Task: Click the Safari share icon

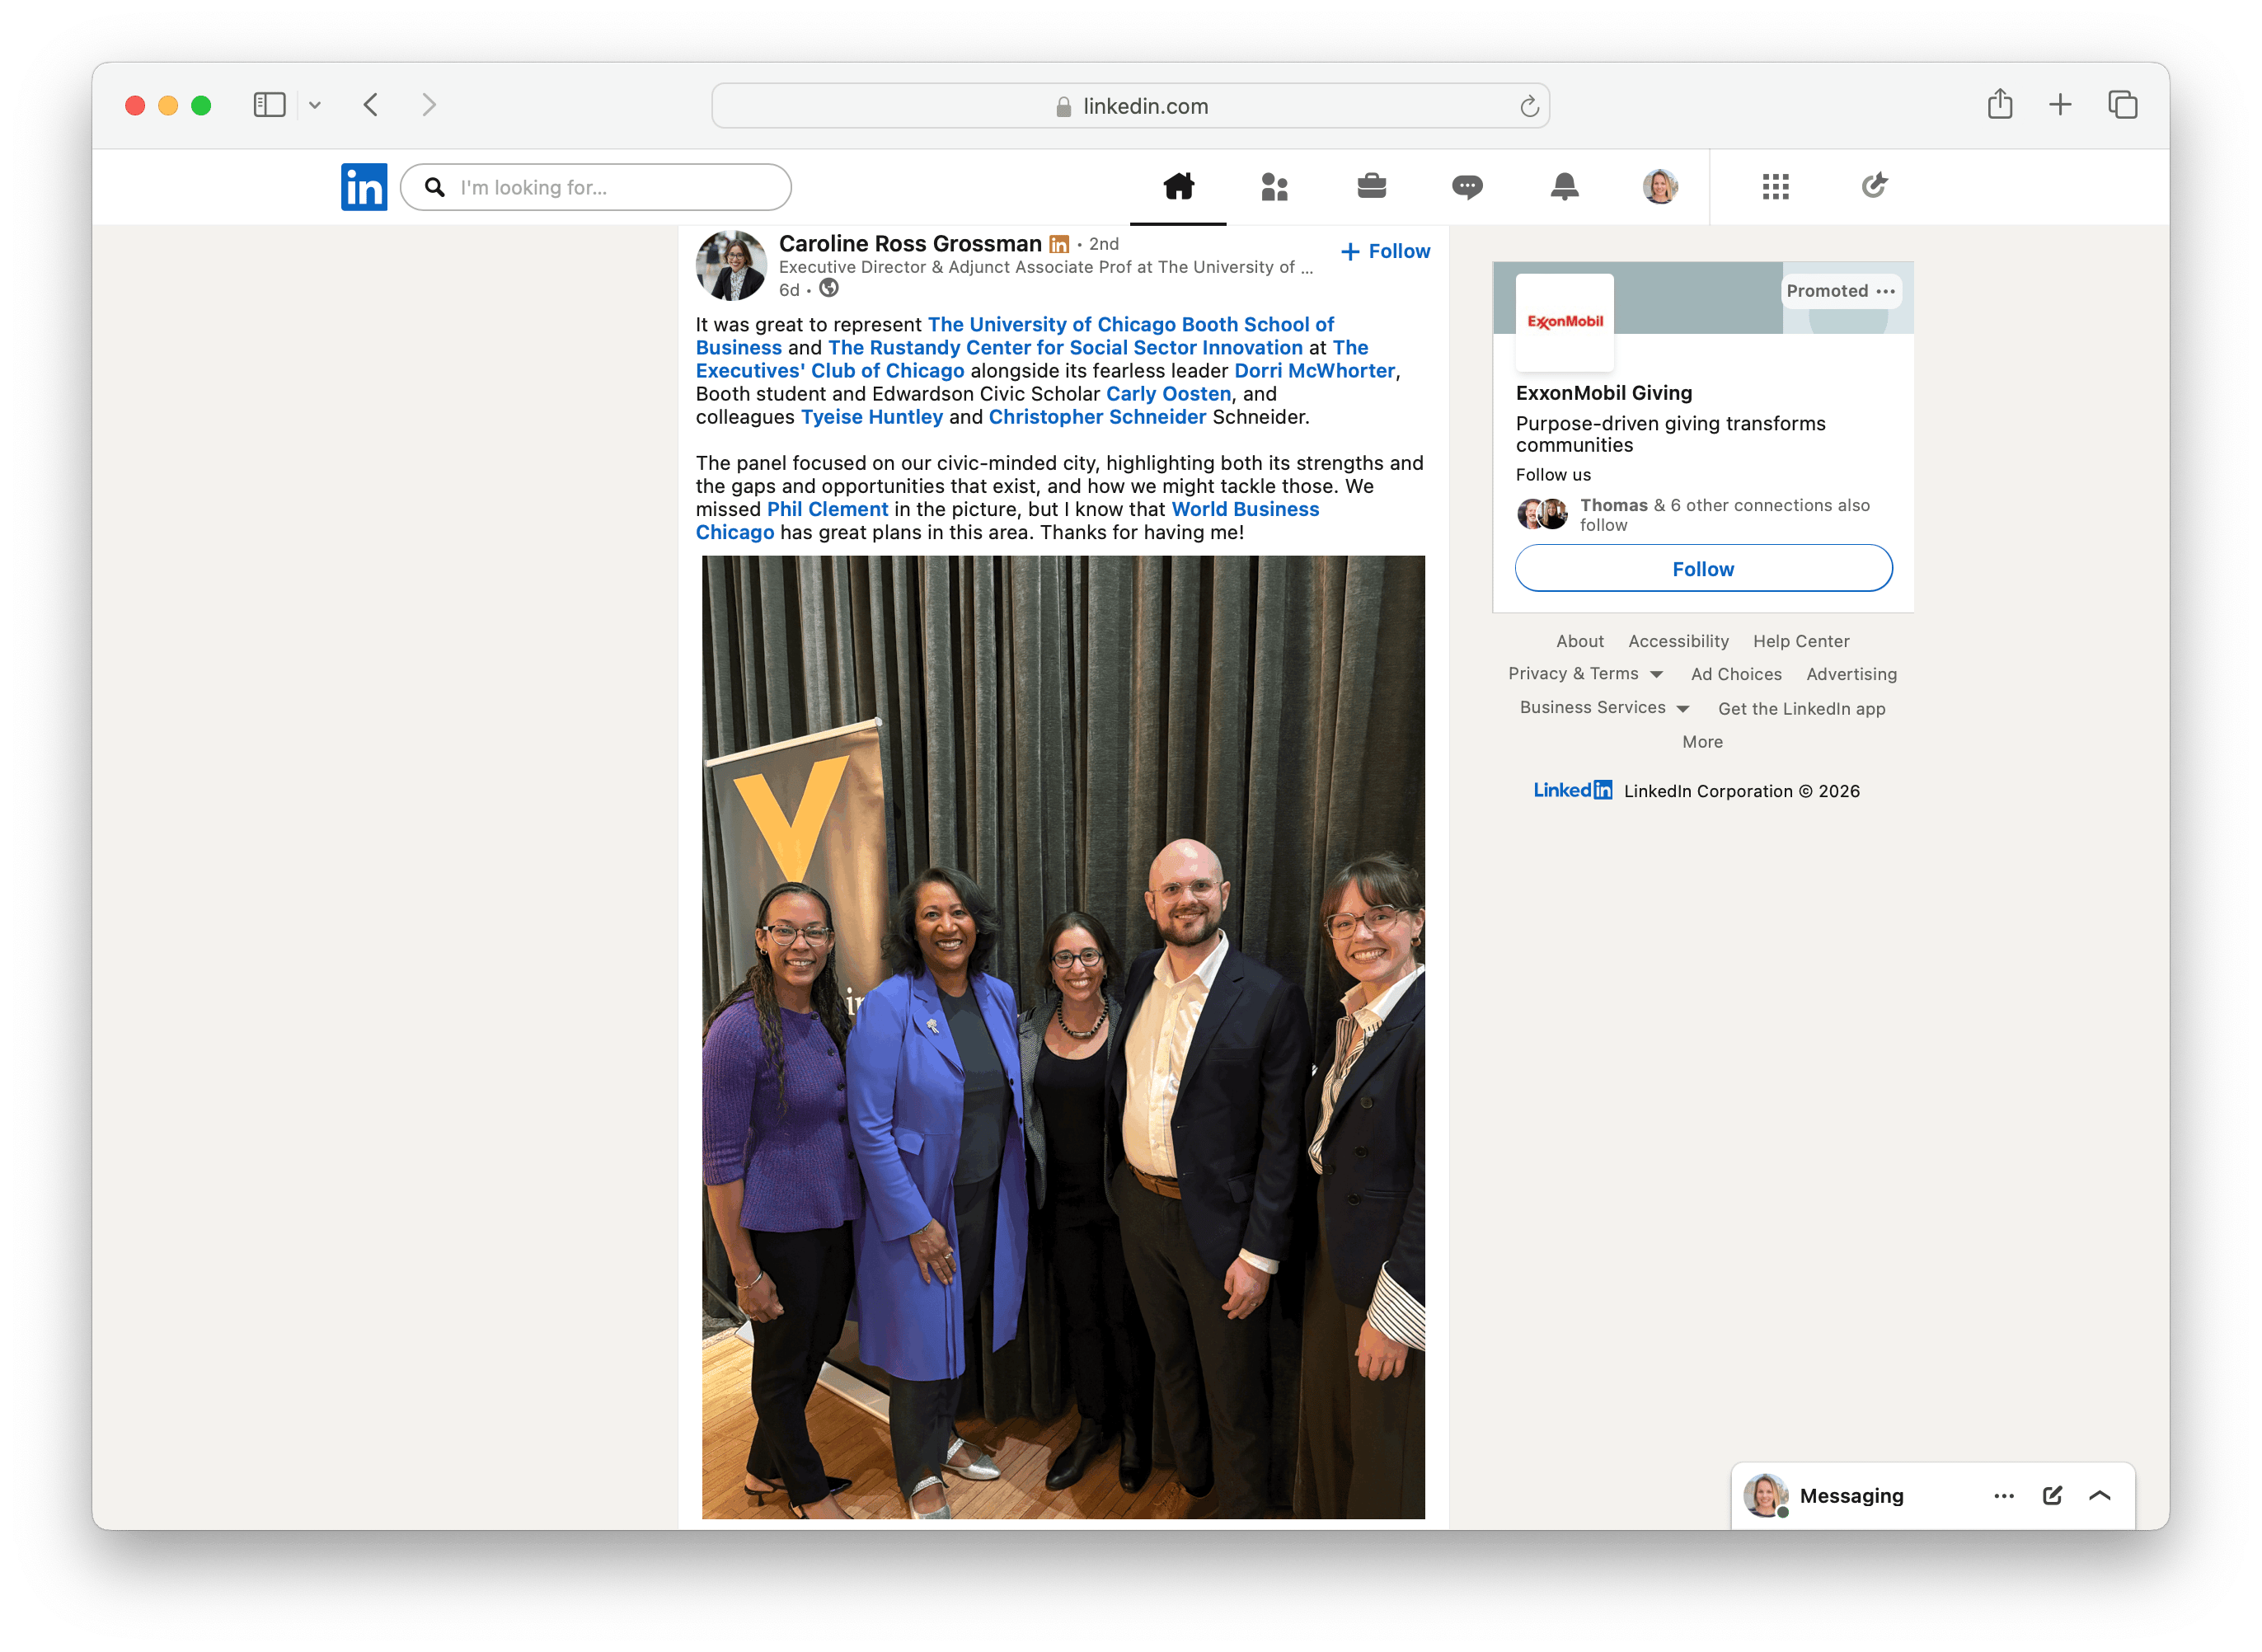Action: (2000, 104)
